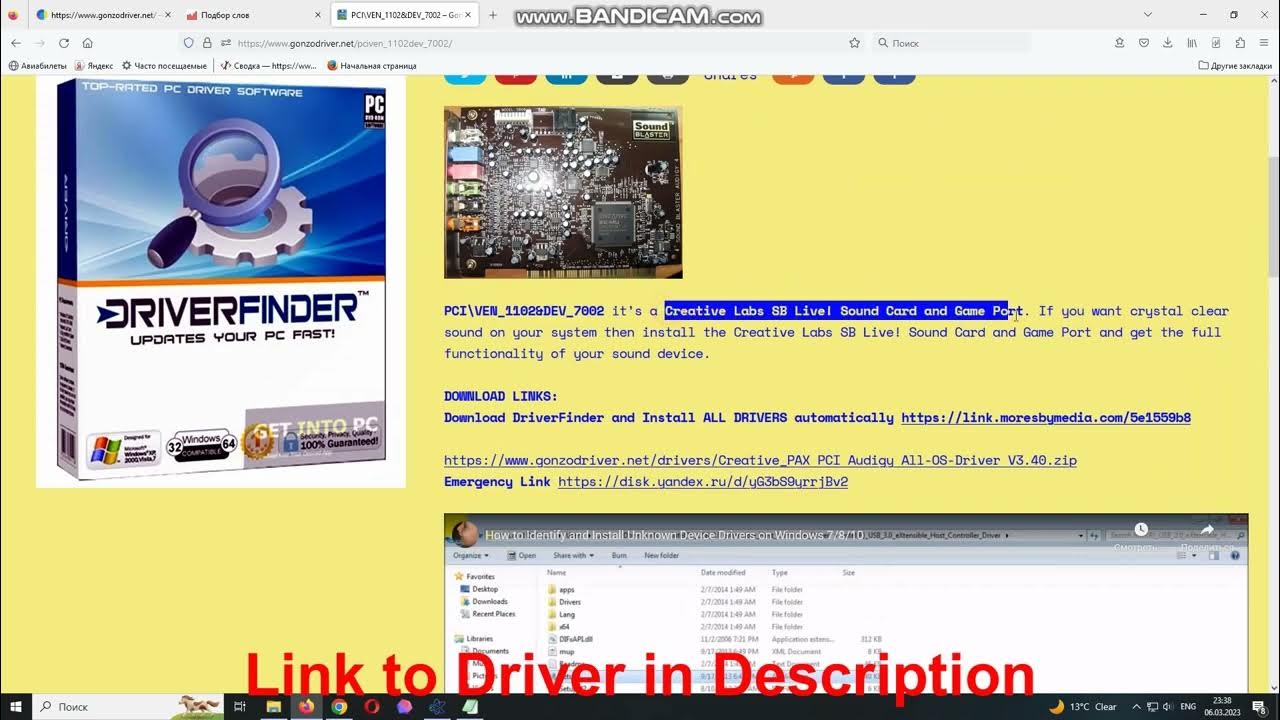This screenshot has width=1280, height=720.
Task: Open the downloads panel arrow
Action: (1168, 43)
